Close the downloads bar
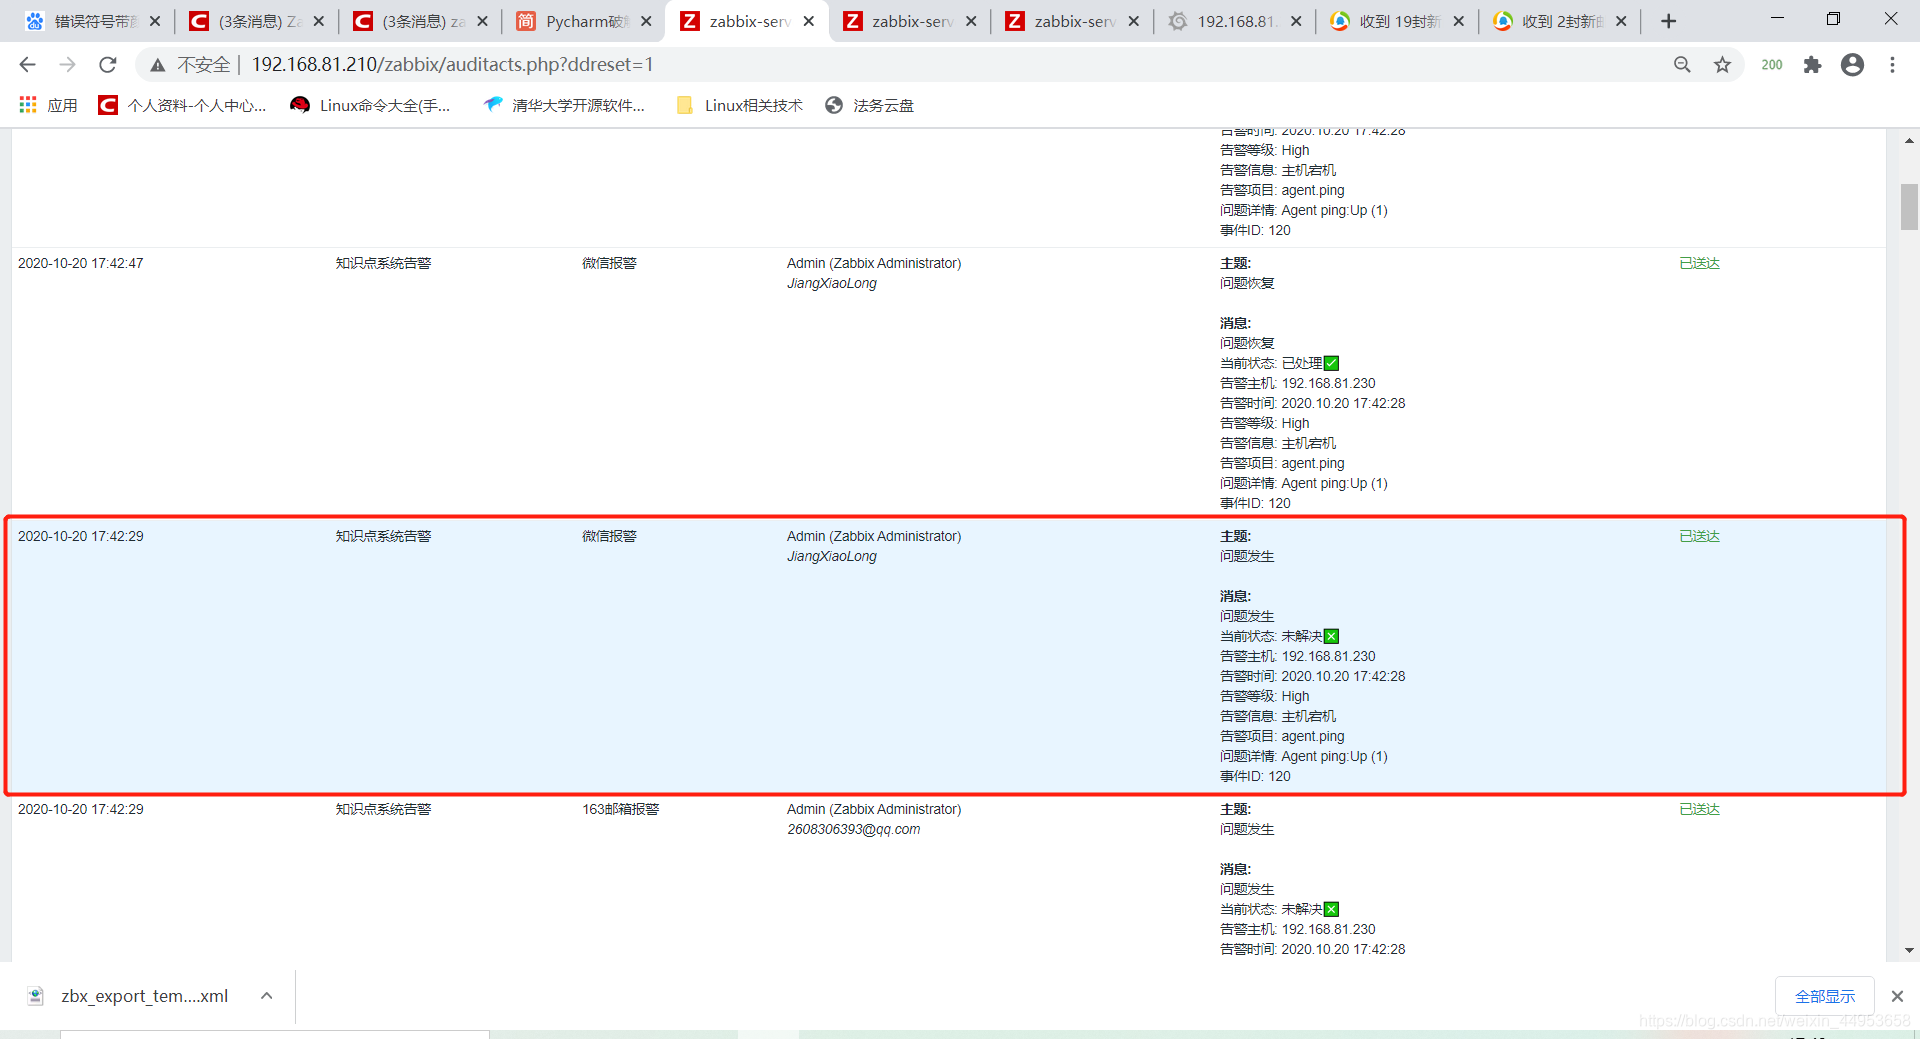 (1897, 996)
